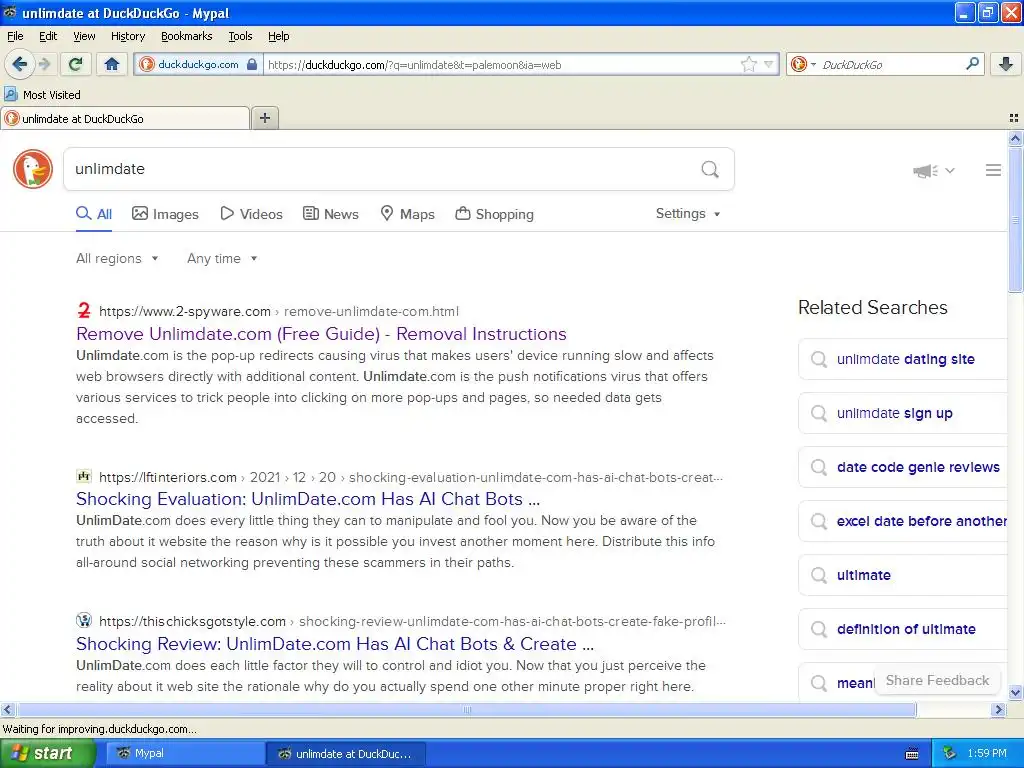Expand the Settings dropdown

(x=688, y=214)
